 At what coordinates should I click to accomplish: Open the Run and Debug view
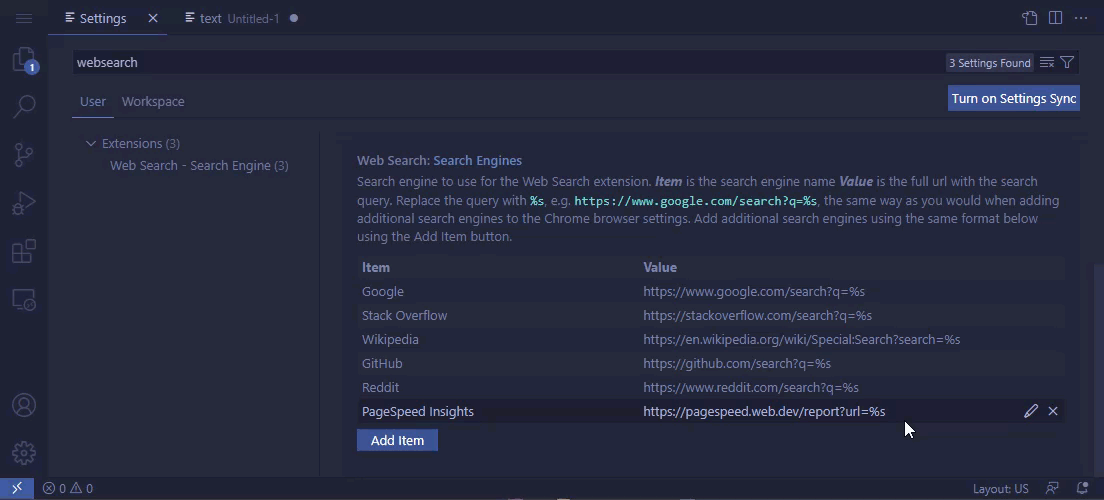pyautogui.click(x=24, y=204)
